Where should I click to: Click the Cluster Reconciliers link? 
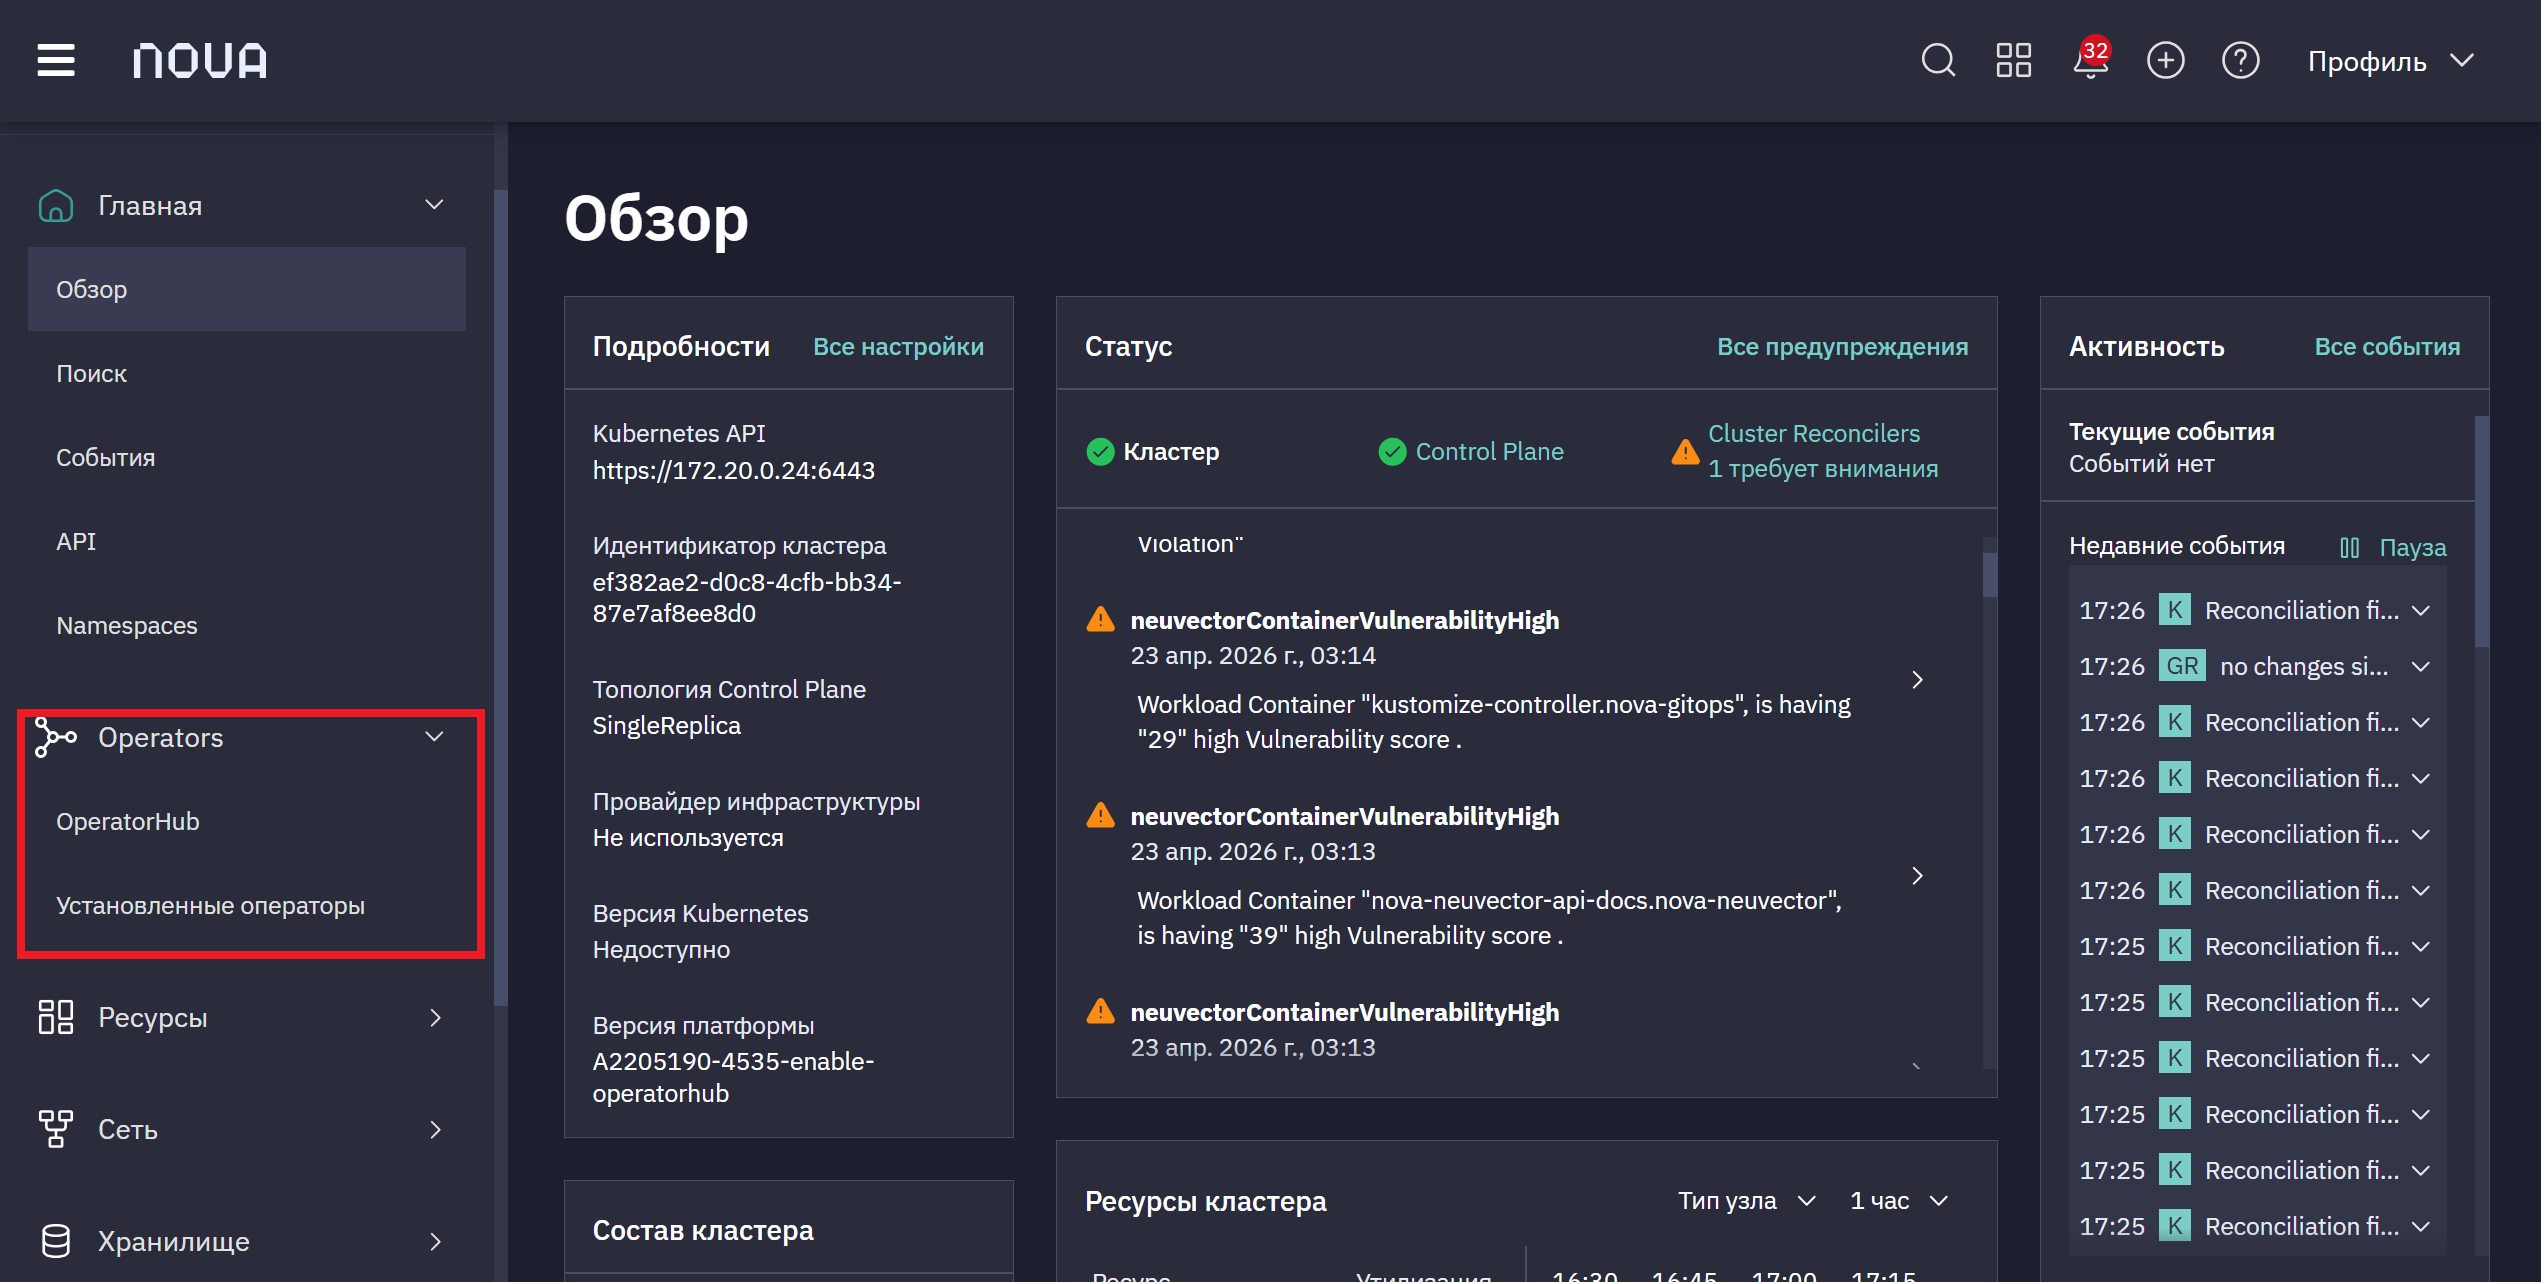(x=1814, y=434)
